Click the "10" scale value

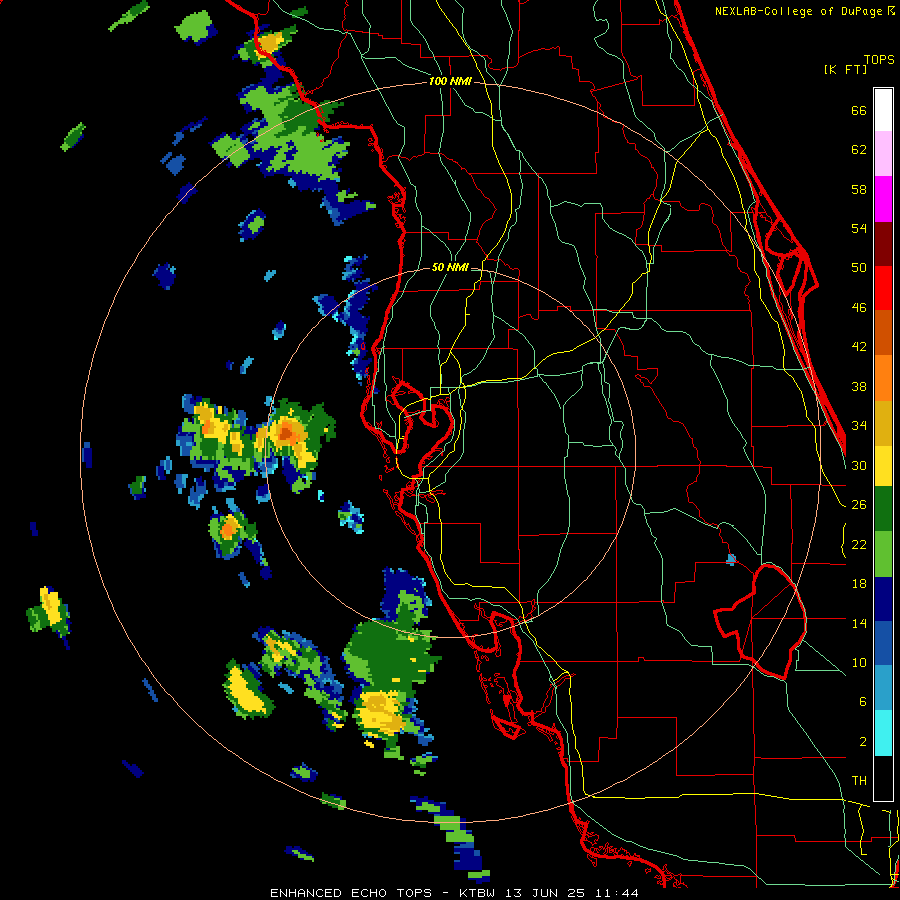point(859,662)
